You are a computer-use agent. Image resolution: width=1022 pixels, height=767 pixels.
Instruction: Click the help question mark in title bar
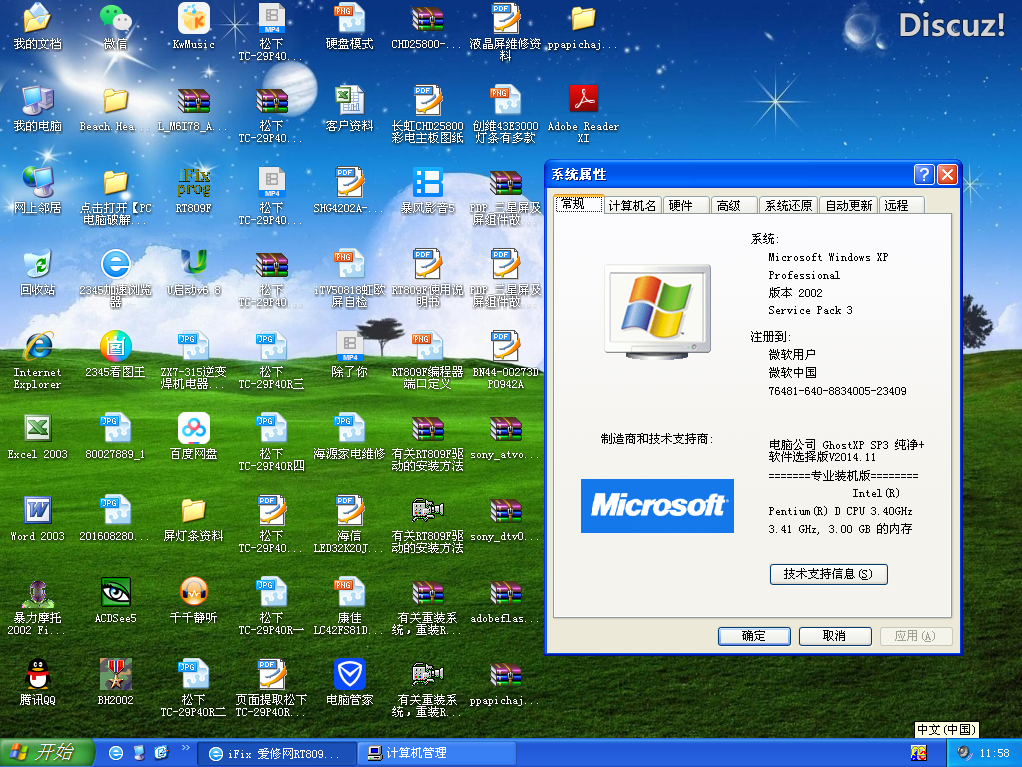point(924,175)
